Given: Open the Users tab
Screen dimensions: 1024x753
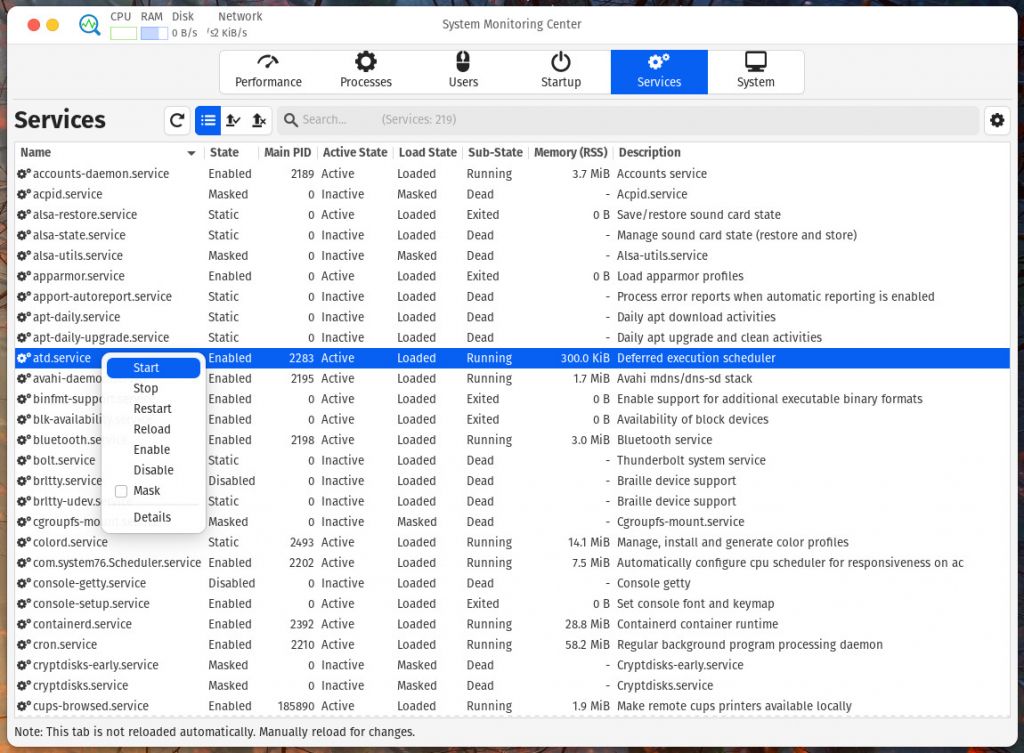Looking at the screenshot, I should pyautogui.click(x=463, y=71).
